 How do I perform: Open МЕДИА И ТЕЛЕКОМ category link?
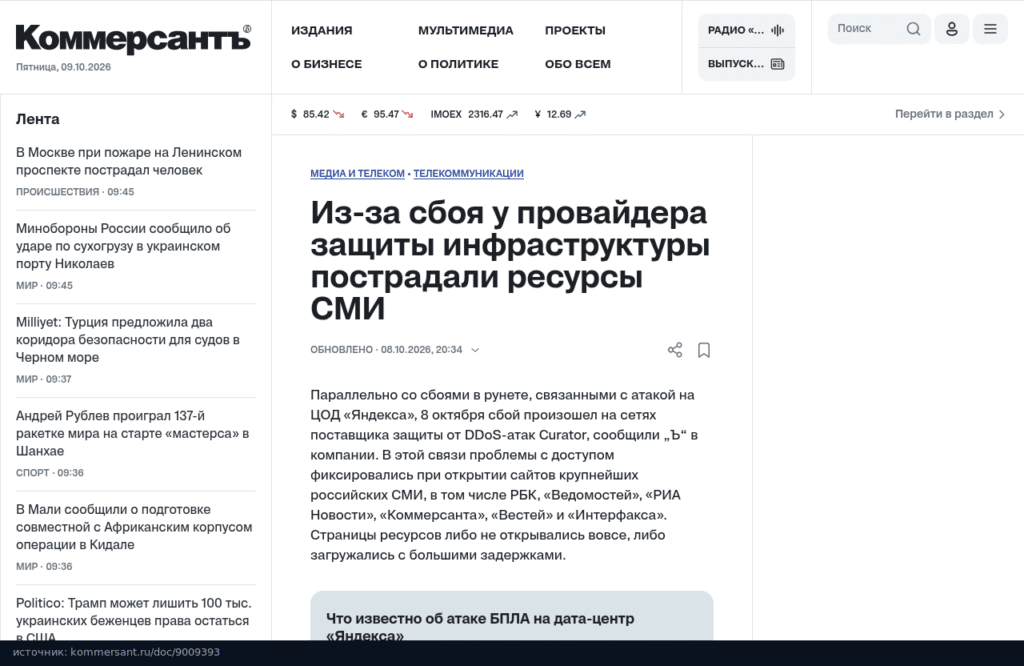click(357, 173)
